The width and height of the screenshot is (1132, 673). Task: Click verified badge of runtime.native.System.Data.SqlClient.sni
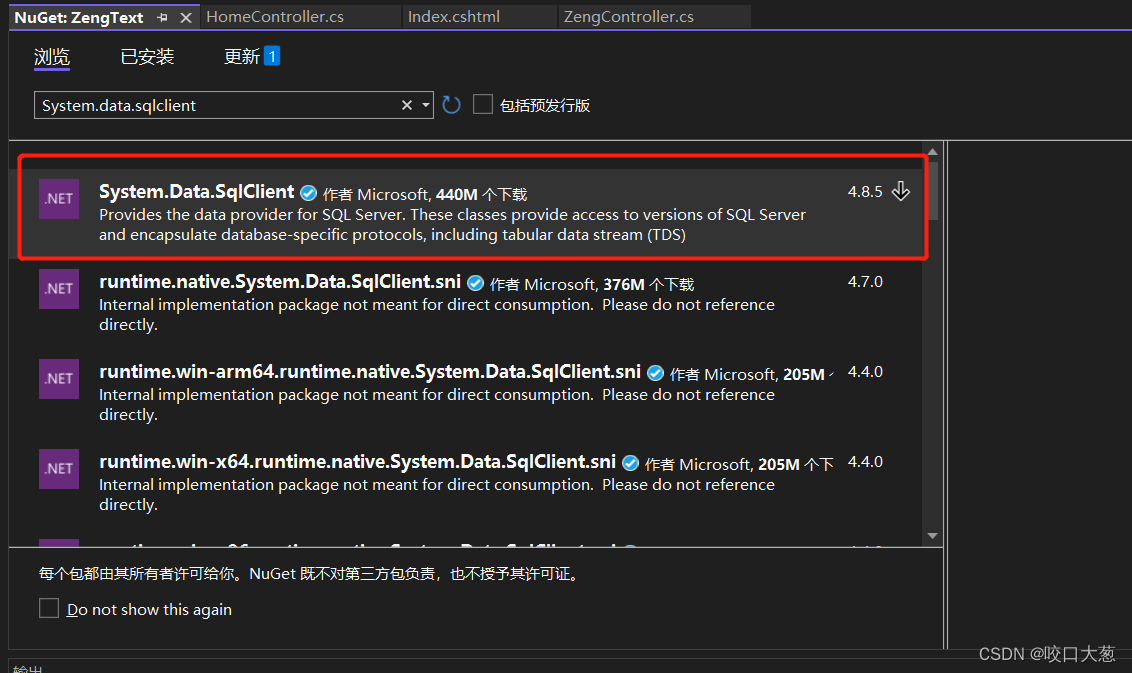[475, 283]
